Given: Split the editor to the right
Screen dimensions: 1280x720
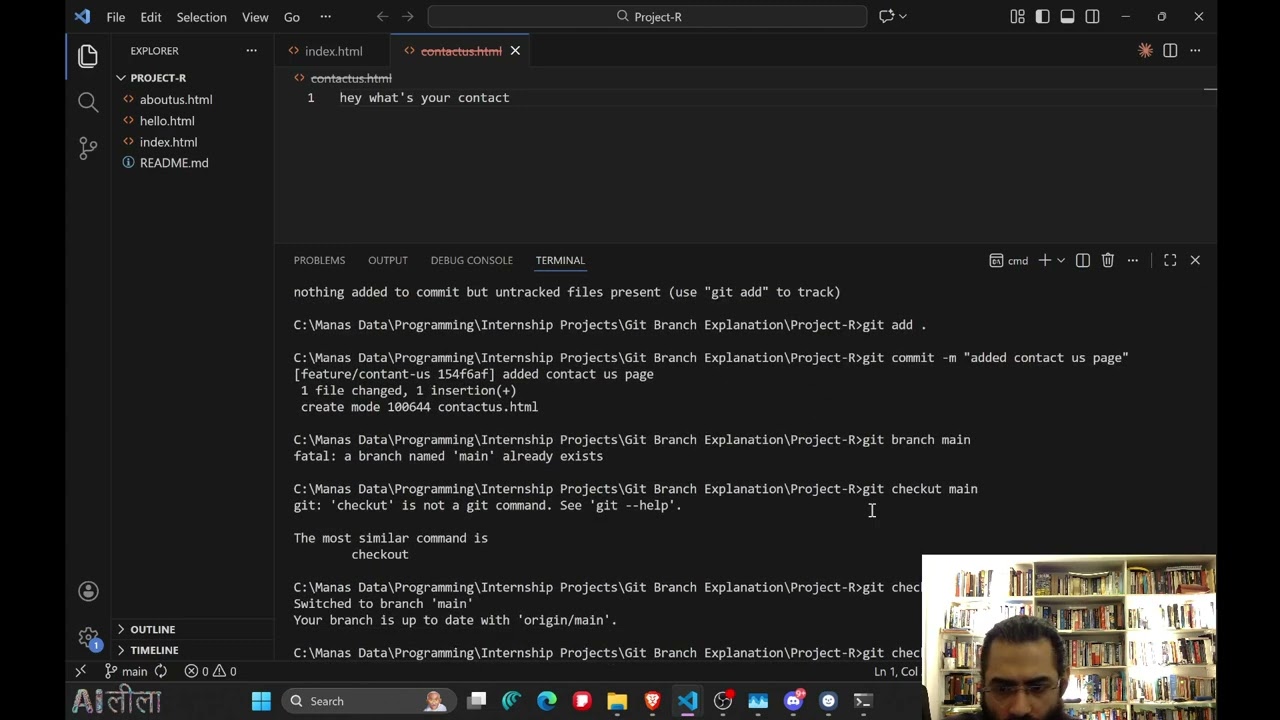Looking at the screenshot, I should (x=1170, y=50).
